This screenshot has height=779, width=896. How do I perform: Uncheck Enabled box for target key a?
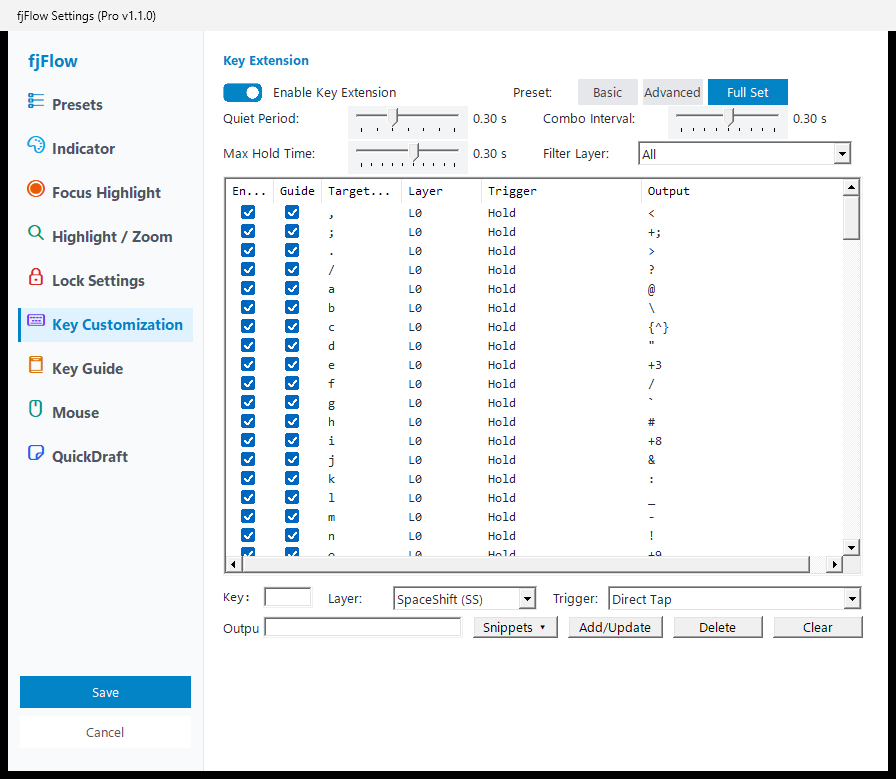coord(248,289)
